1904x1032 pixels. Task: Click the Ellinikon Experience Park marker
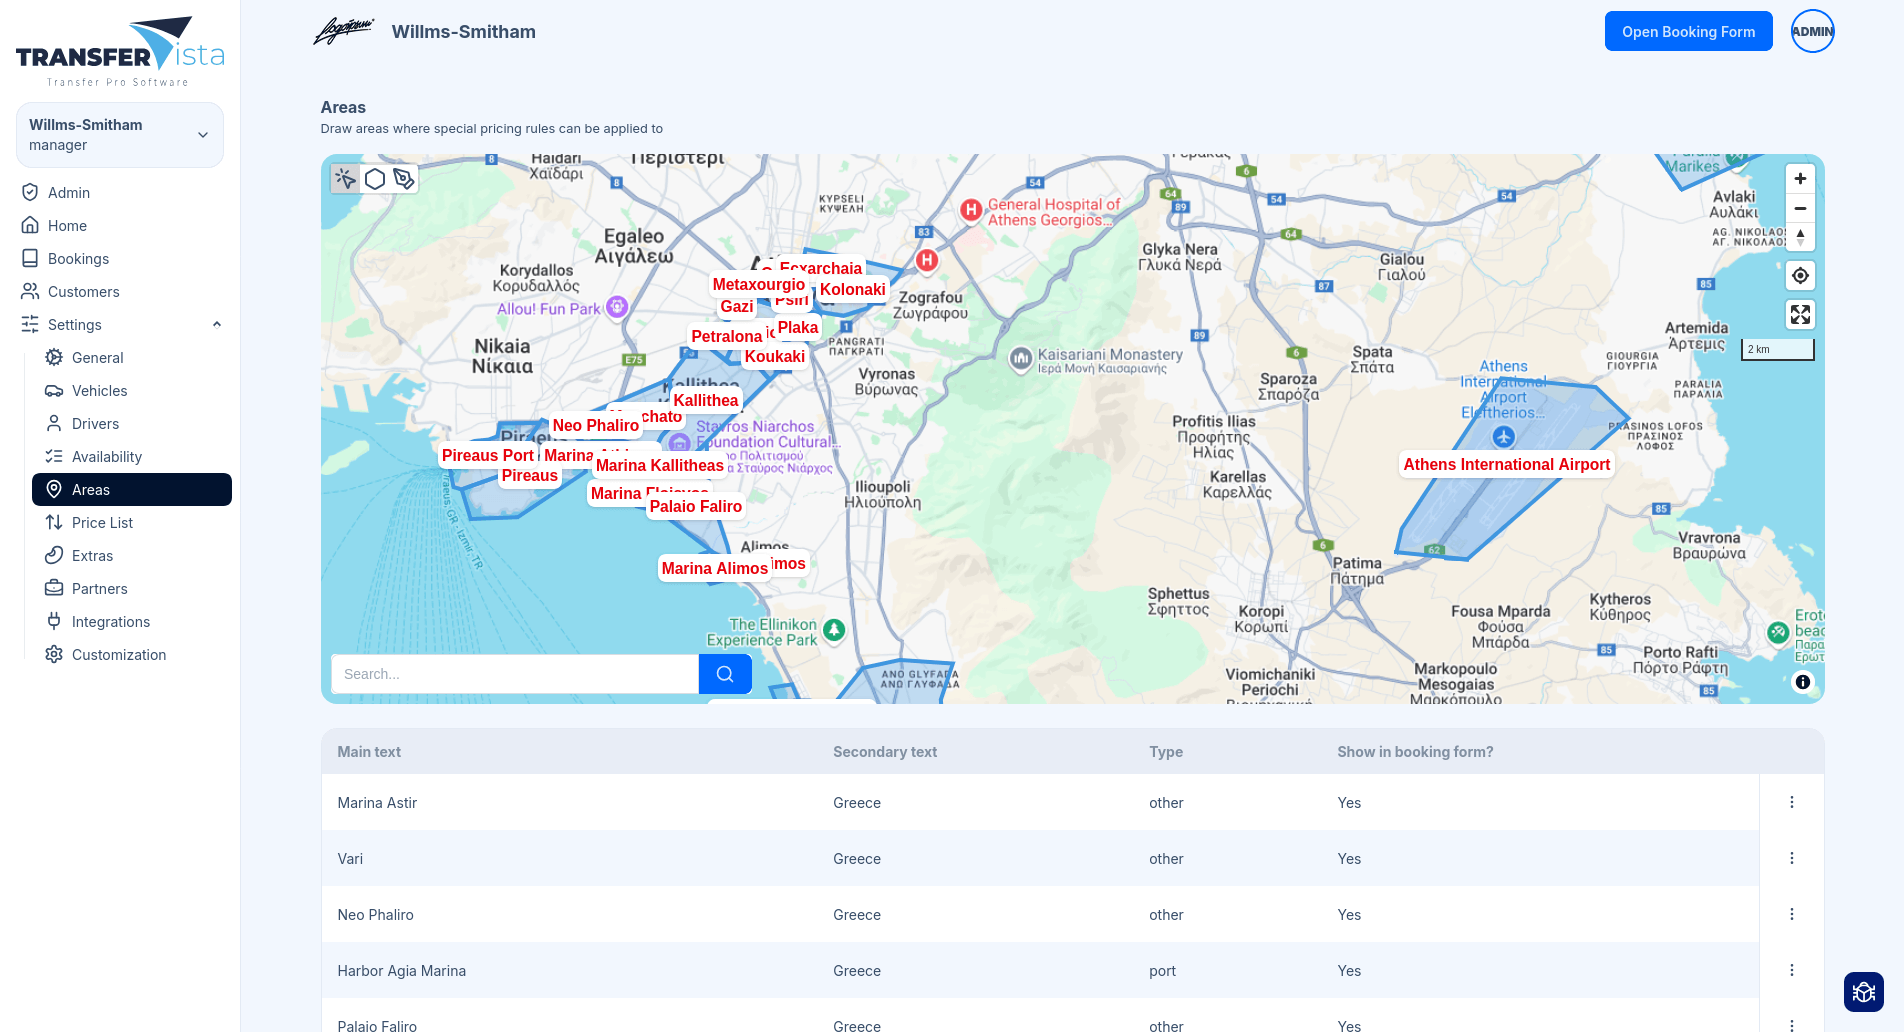[834, 630]
